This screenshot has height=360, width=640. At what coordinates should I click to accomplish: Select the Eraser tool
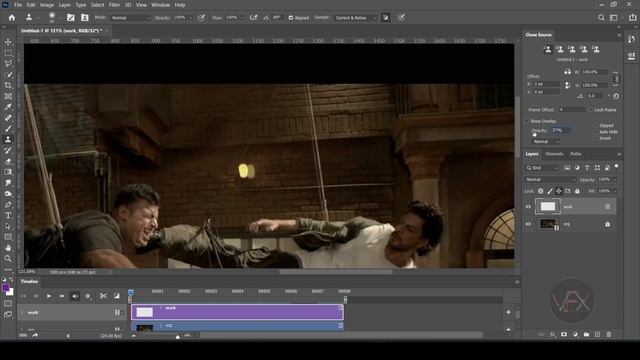8,161
